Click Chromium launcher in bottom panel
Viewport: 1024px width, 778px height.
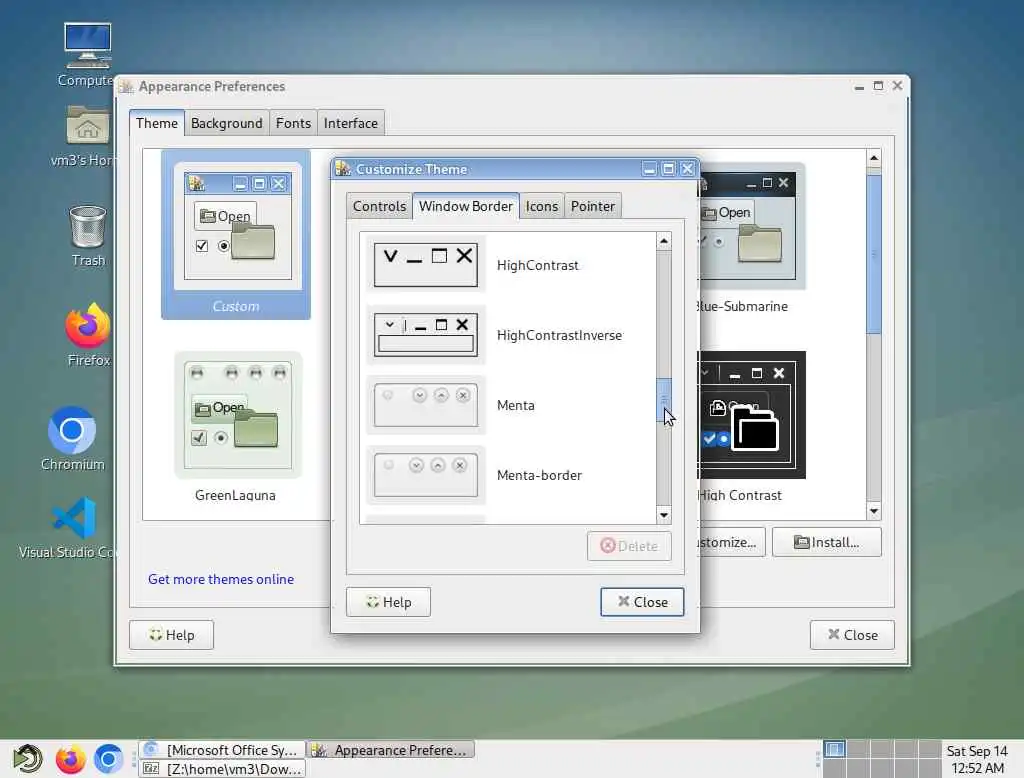point(108,759)
